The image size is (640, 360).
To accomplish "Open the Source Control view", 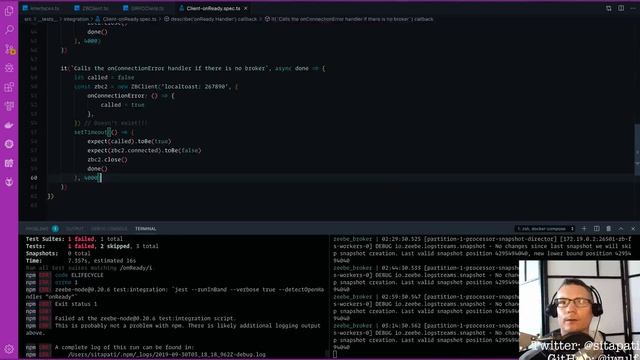I will coord(9,49).
